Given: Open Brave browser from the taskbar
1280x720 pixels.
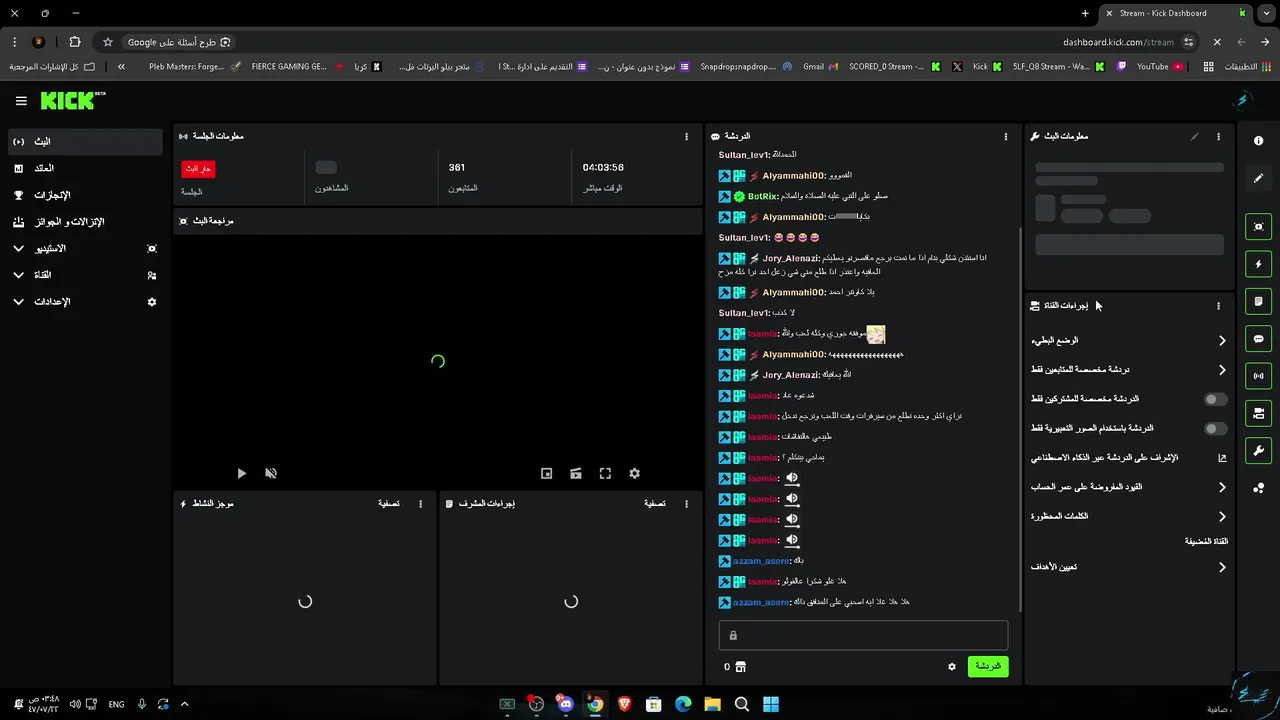Looking at the screenshot, I should pos(624,704).
